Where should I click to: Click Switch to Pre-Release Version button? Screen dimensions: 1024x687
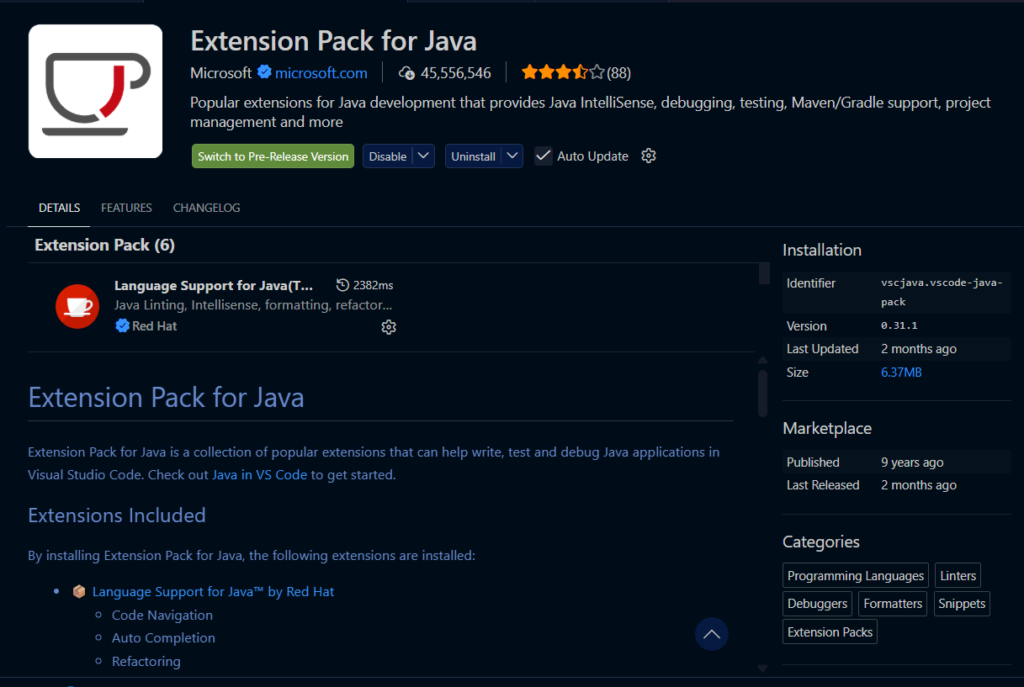[x=273, y=156]
